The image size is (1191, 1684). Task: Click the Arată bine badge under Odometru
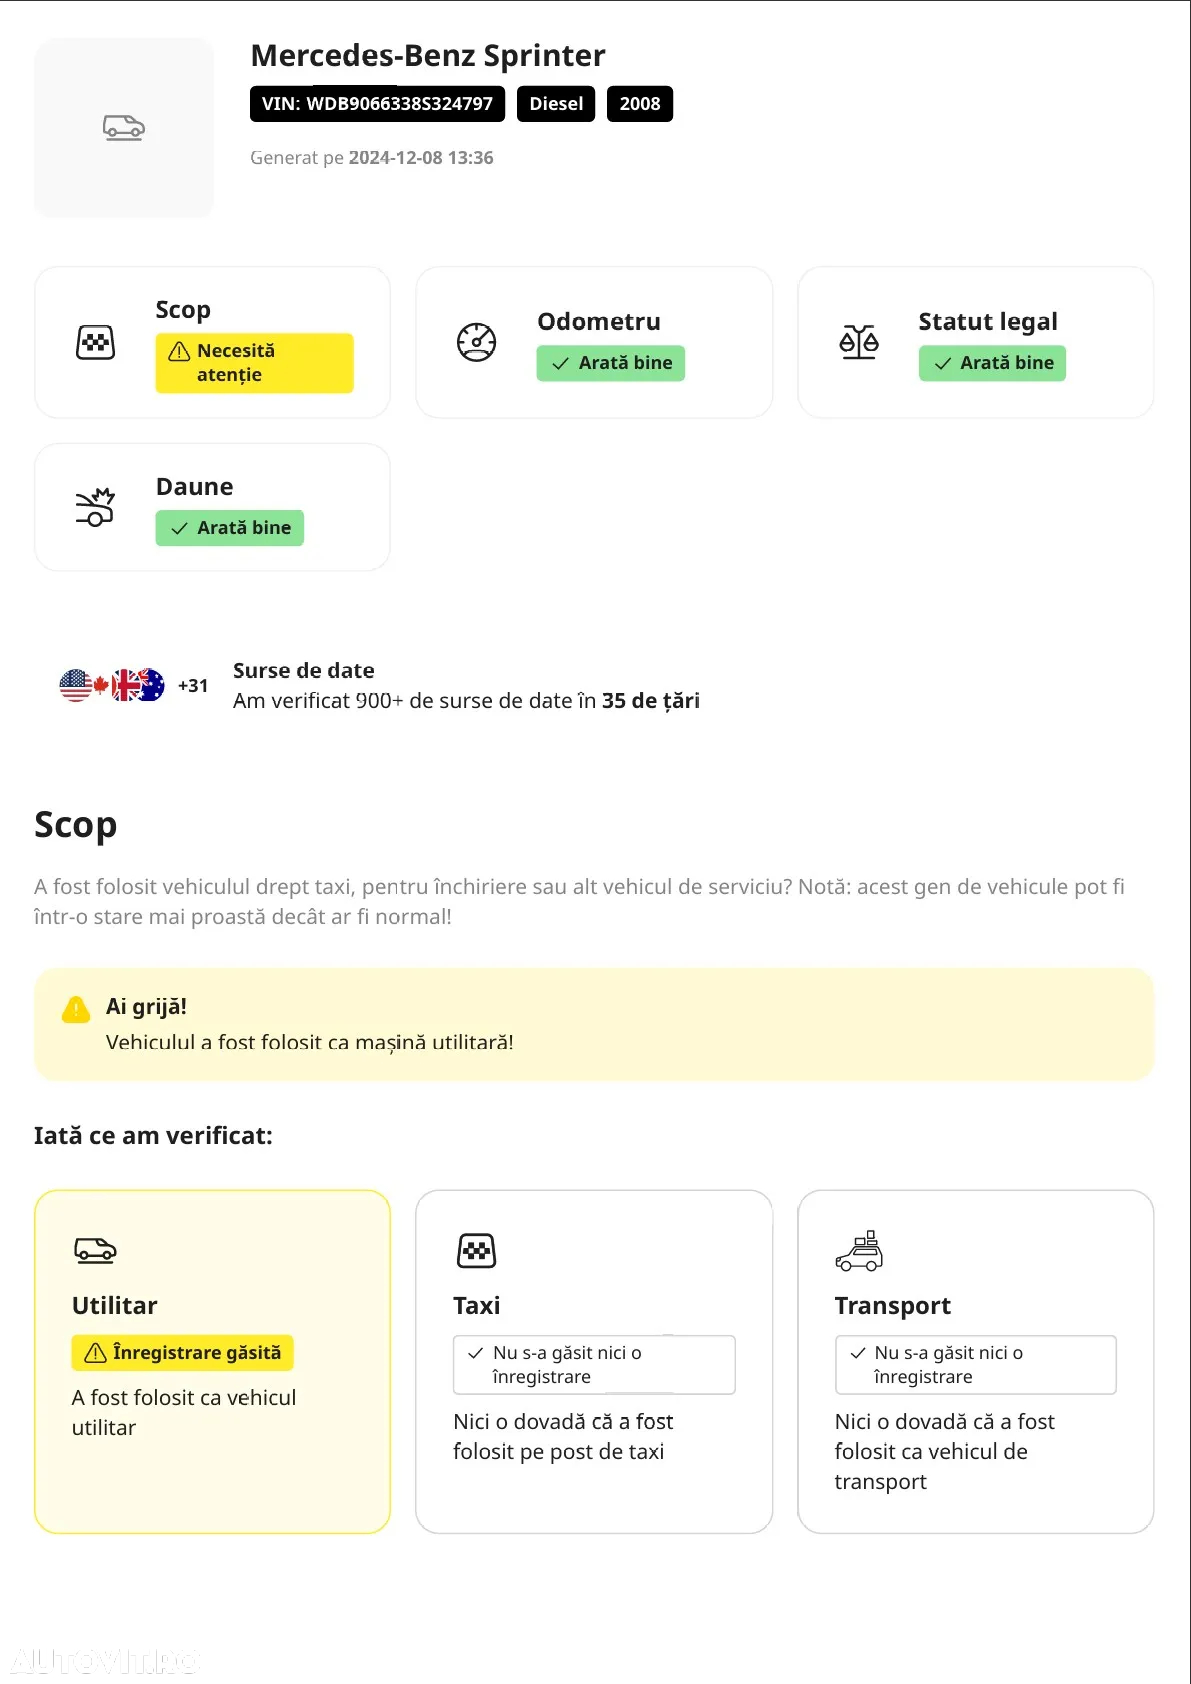tap(611, 363)
